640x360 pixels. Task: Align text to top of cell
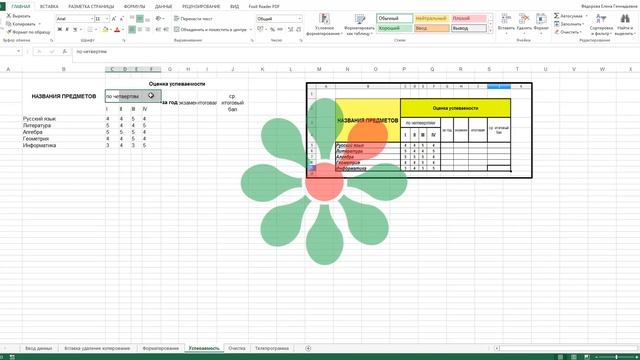point(132,18)
